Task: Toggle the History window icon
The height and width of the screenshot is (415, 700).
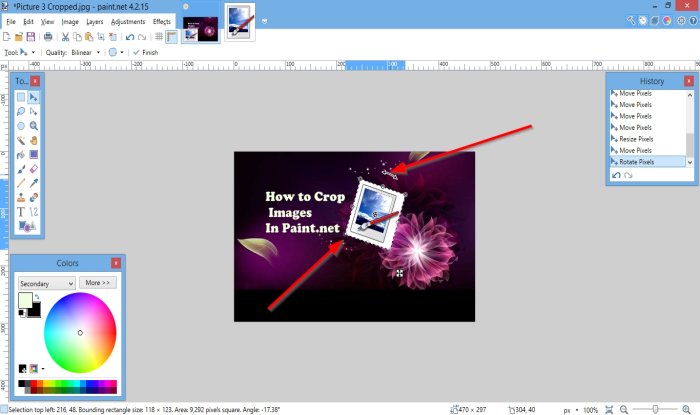Action: [x=643, y=21]
